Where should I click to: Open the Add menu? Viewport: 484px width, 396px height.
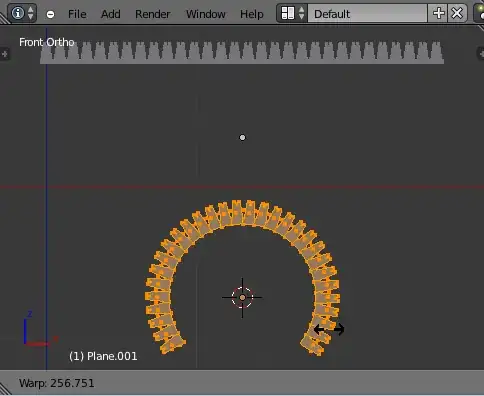111,14
